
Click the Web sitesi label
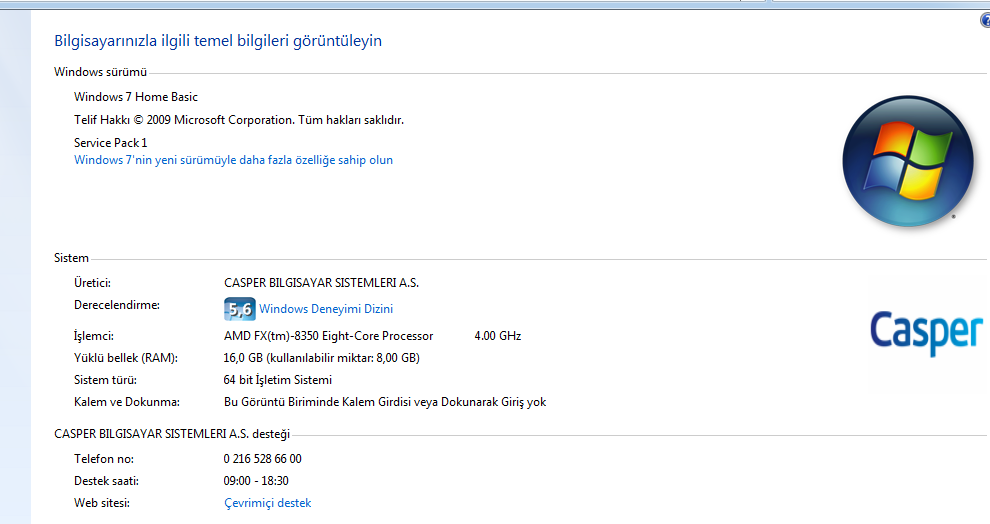[x=102, y=503]
